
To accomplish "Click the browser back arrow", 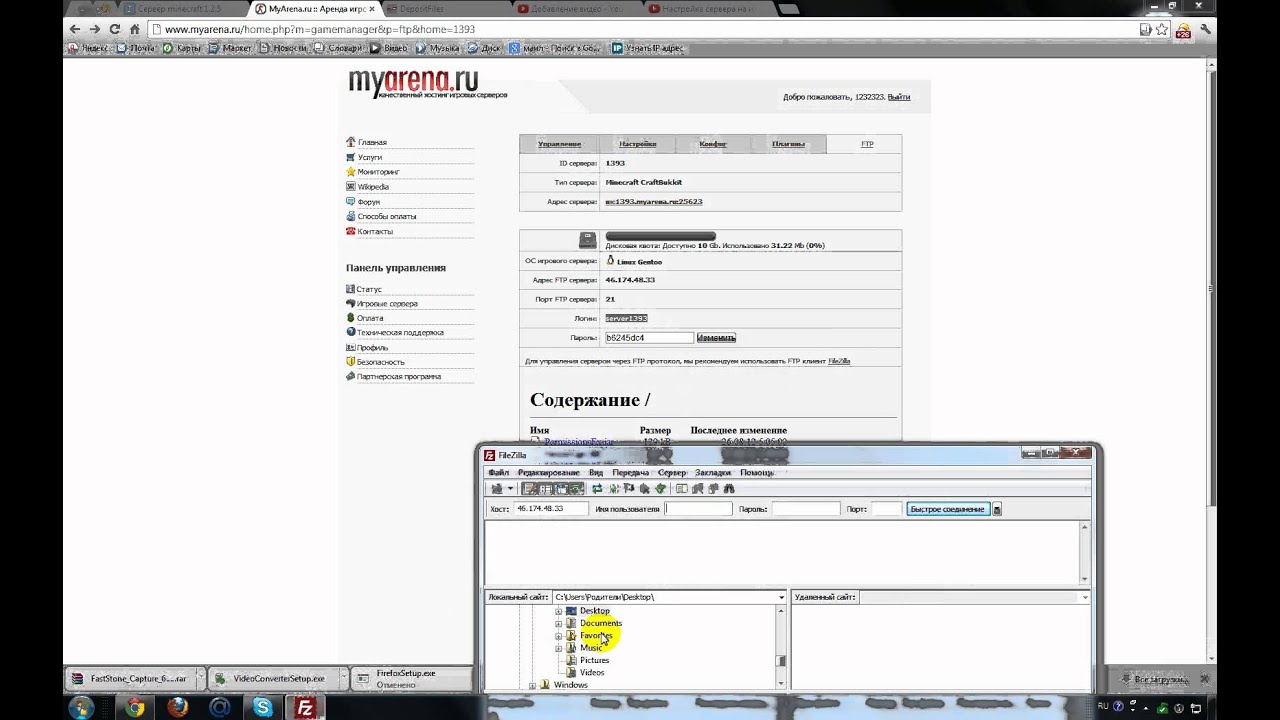I will click(74, 29).
